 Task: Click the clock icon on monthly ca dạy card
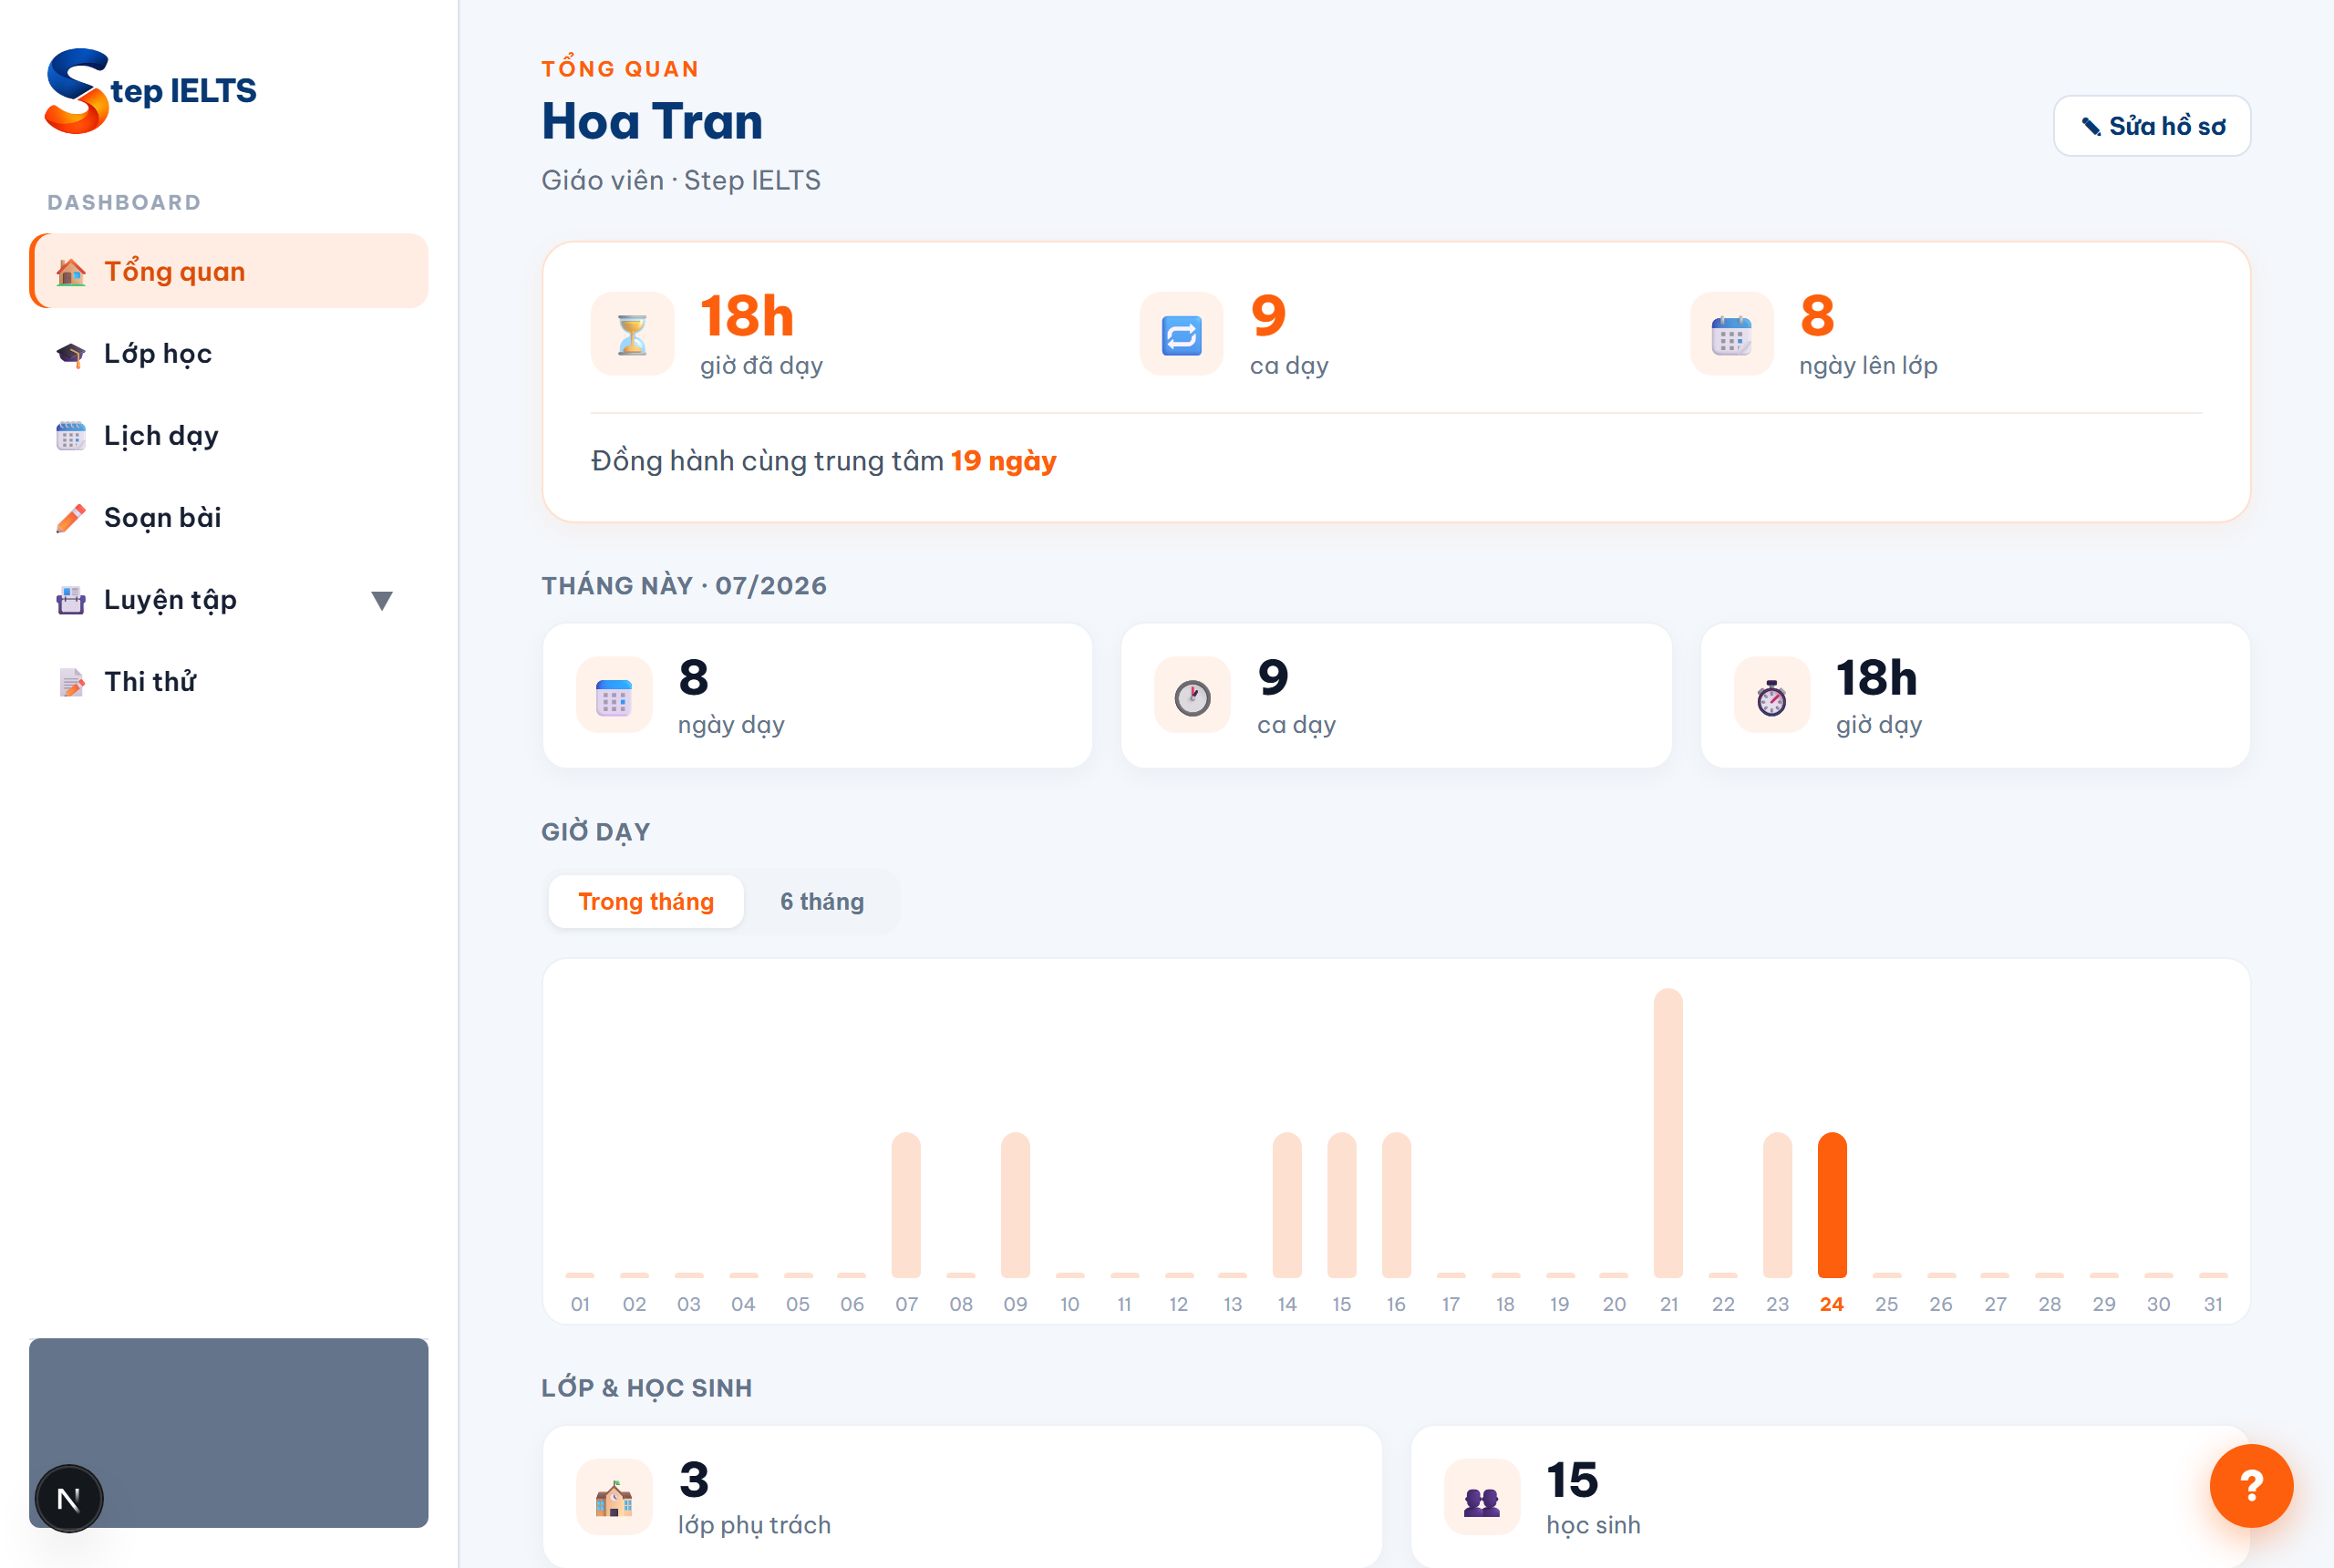pyautogui.click(x=1192, y=695)
